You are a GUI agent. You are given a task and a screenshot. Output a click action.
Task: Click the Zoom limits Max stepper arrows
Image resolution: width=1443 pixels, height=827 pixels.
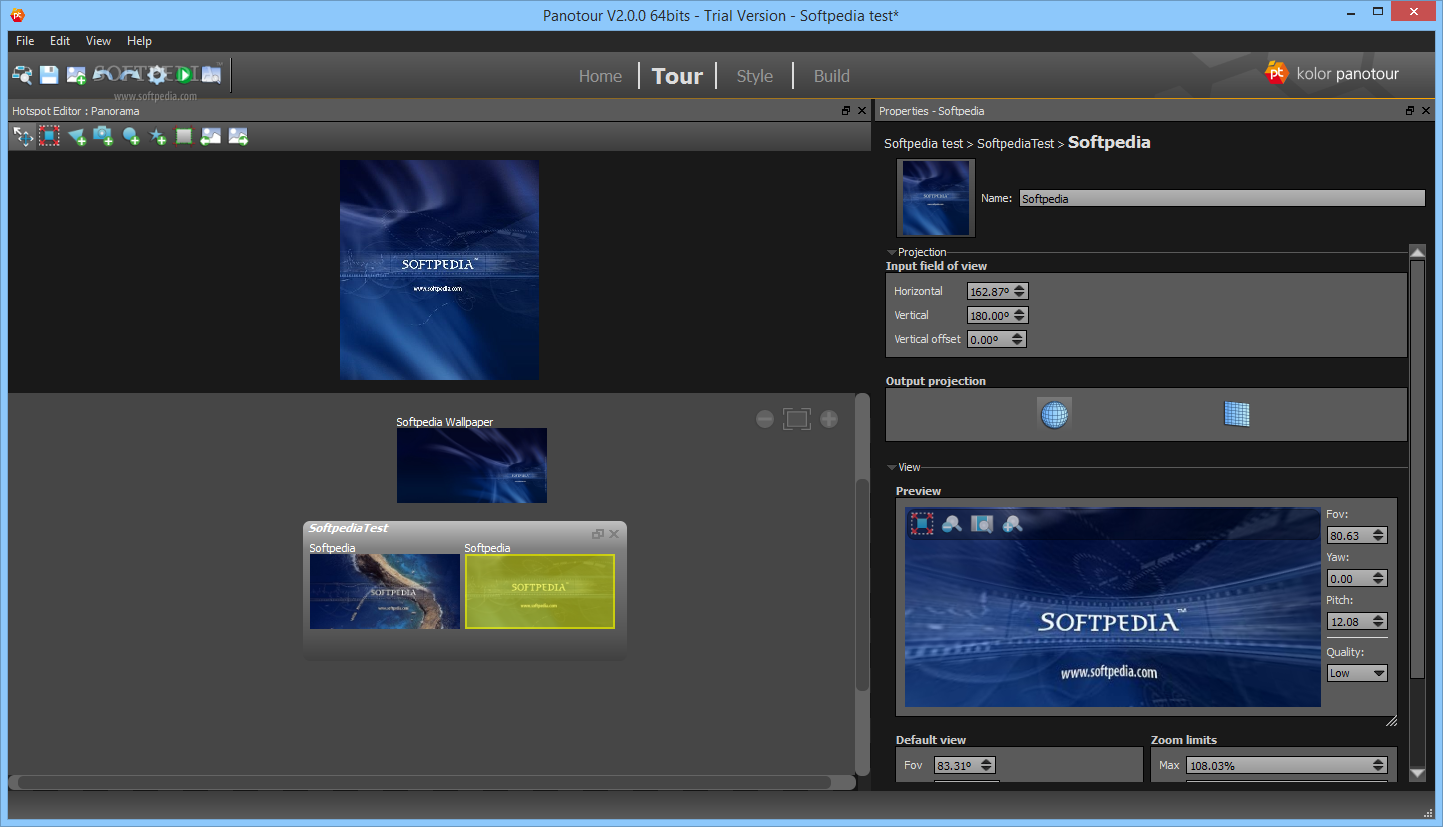[1379, 765]
